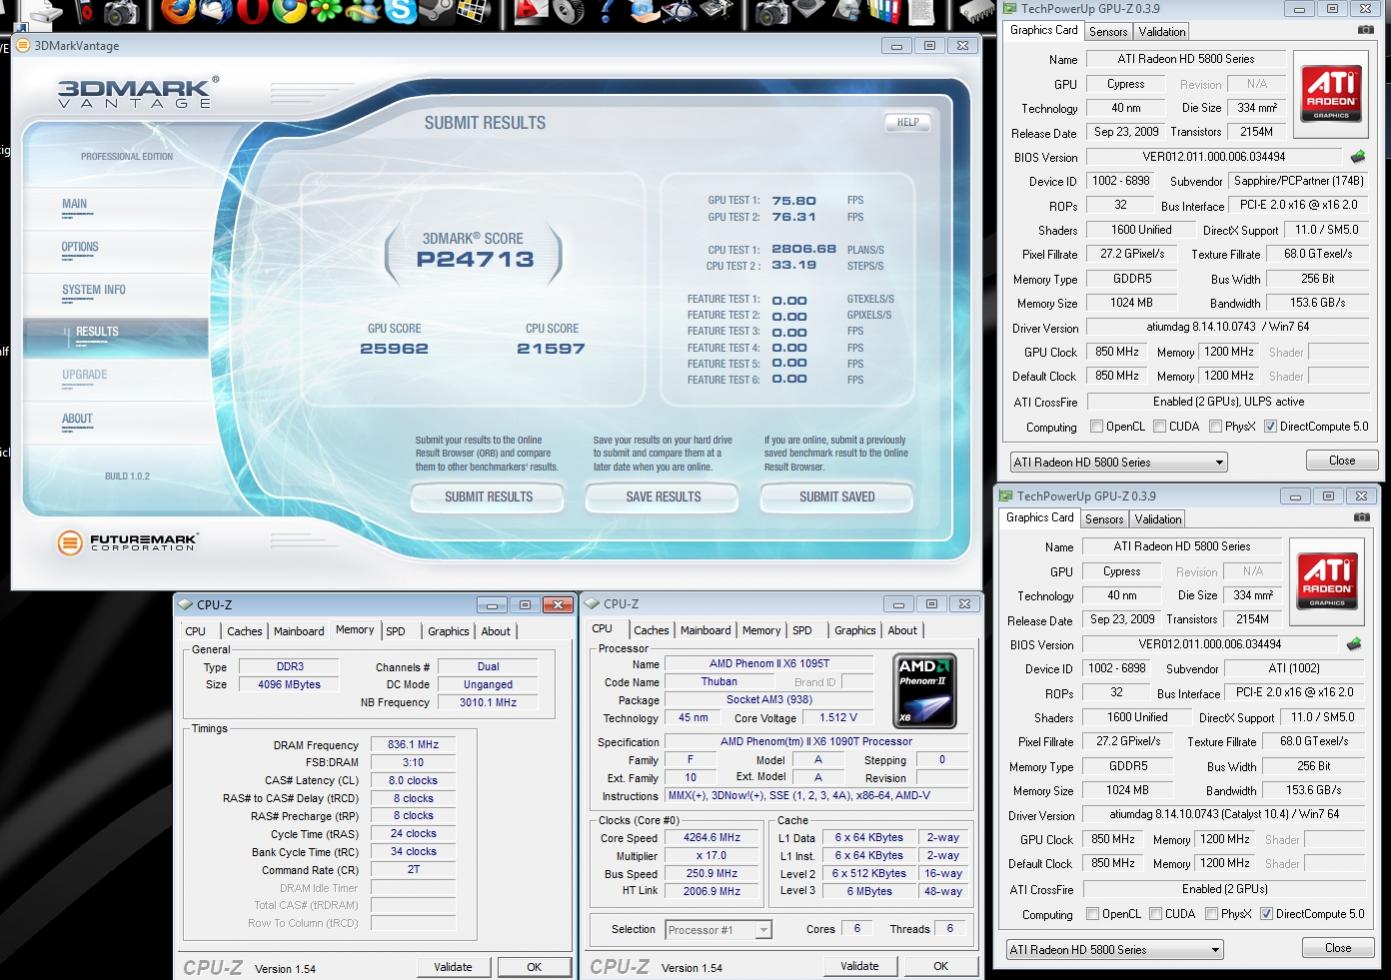Click ATI Radeon logo in upper GPU-Z
1391x980 pixels.
click(x=1331, y=93)
